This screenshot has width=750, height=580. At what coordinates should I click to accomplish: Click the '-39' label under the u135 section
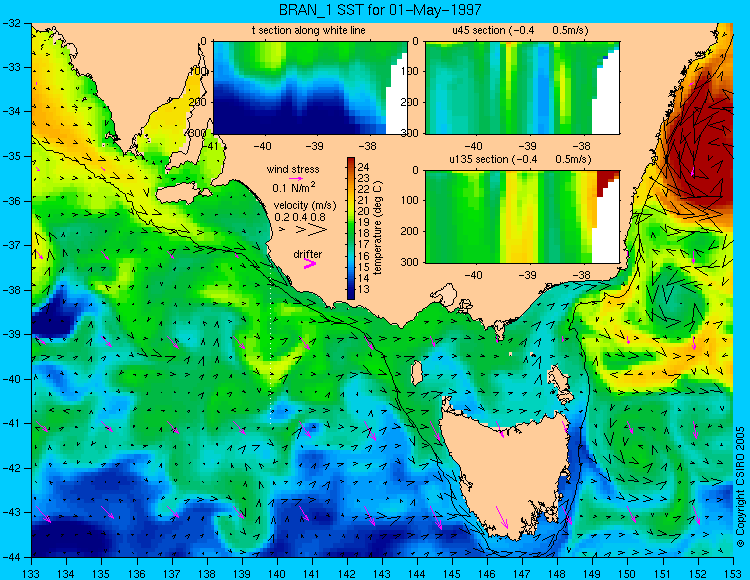tap(527, 275)
